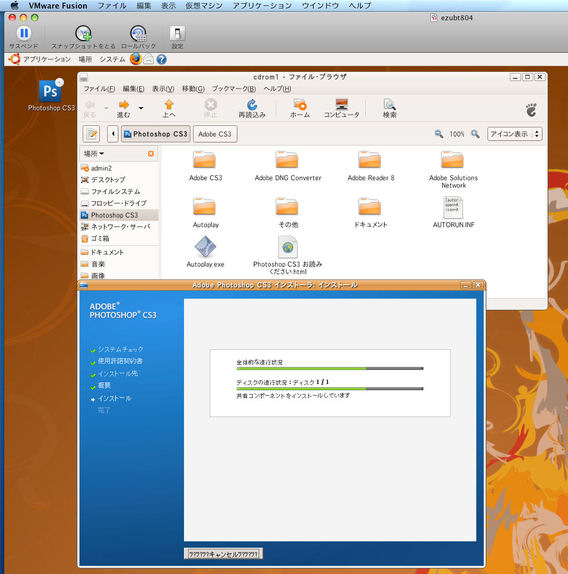568x574 pixels.
Task: Open the file browser window menu icon
Action: pyautogui.click(x=84, y=78)
